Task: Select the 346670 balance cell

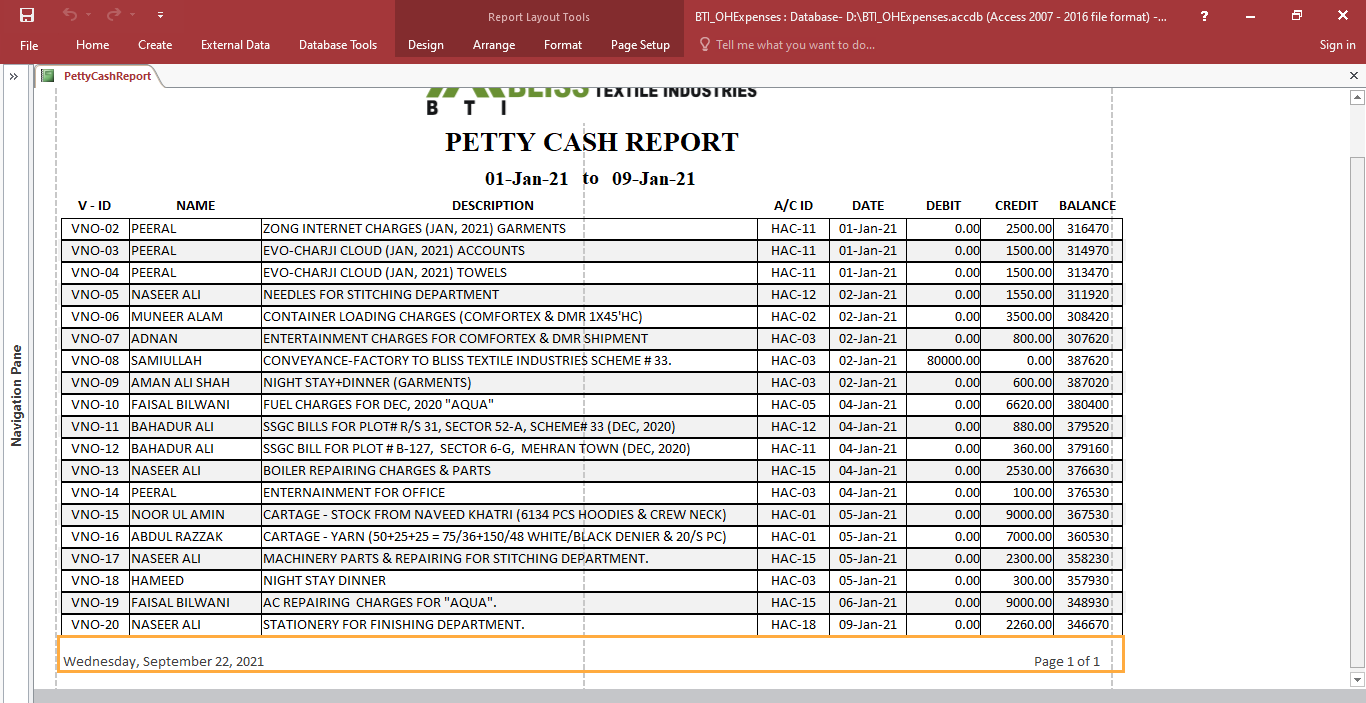Action: 1088,625
